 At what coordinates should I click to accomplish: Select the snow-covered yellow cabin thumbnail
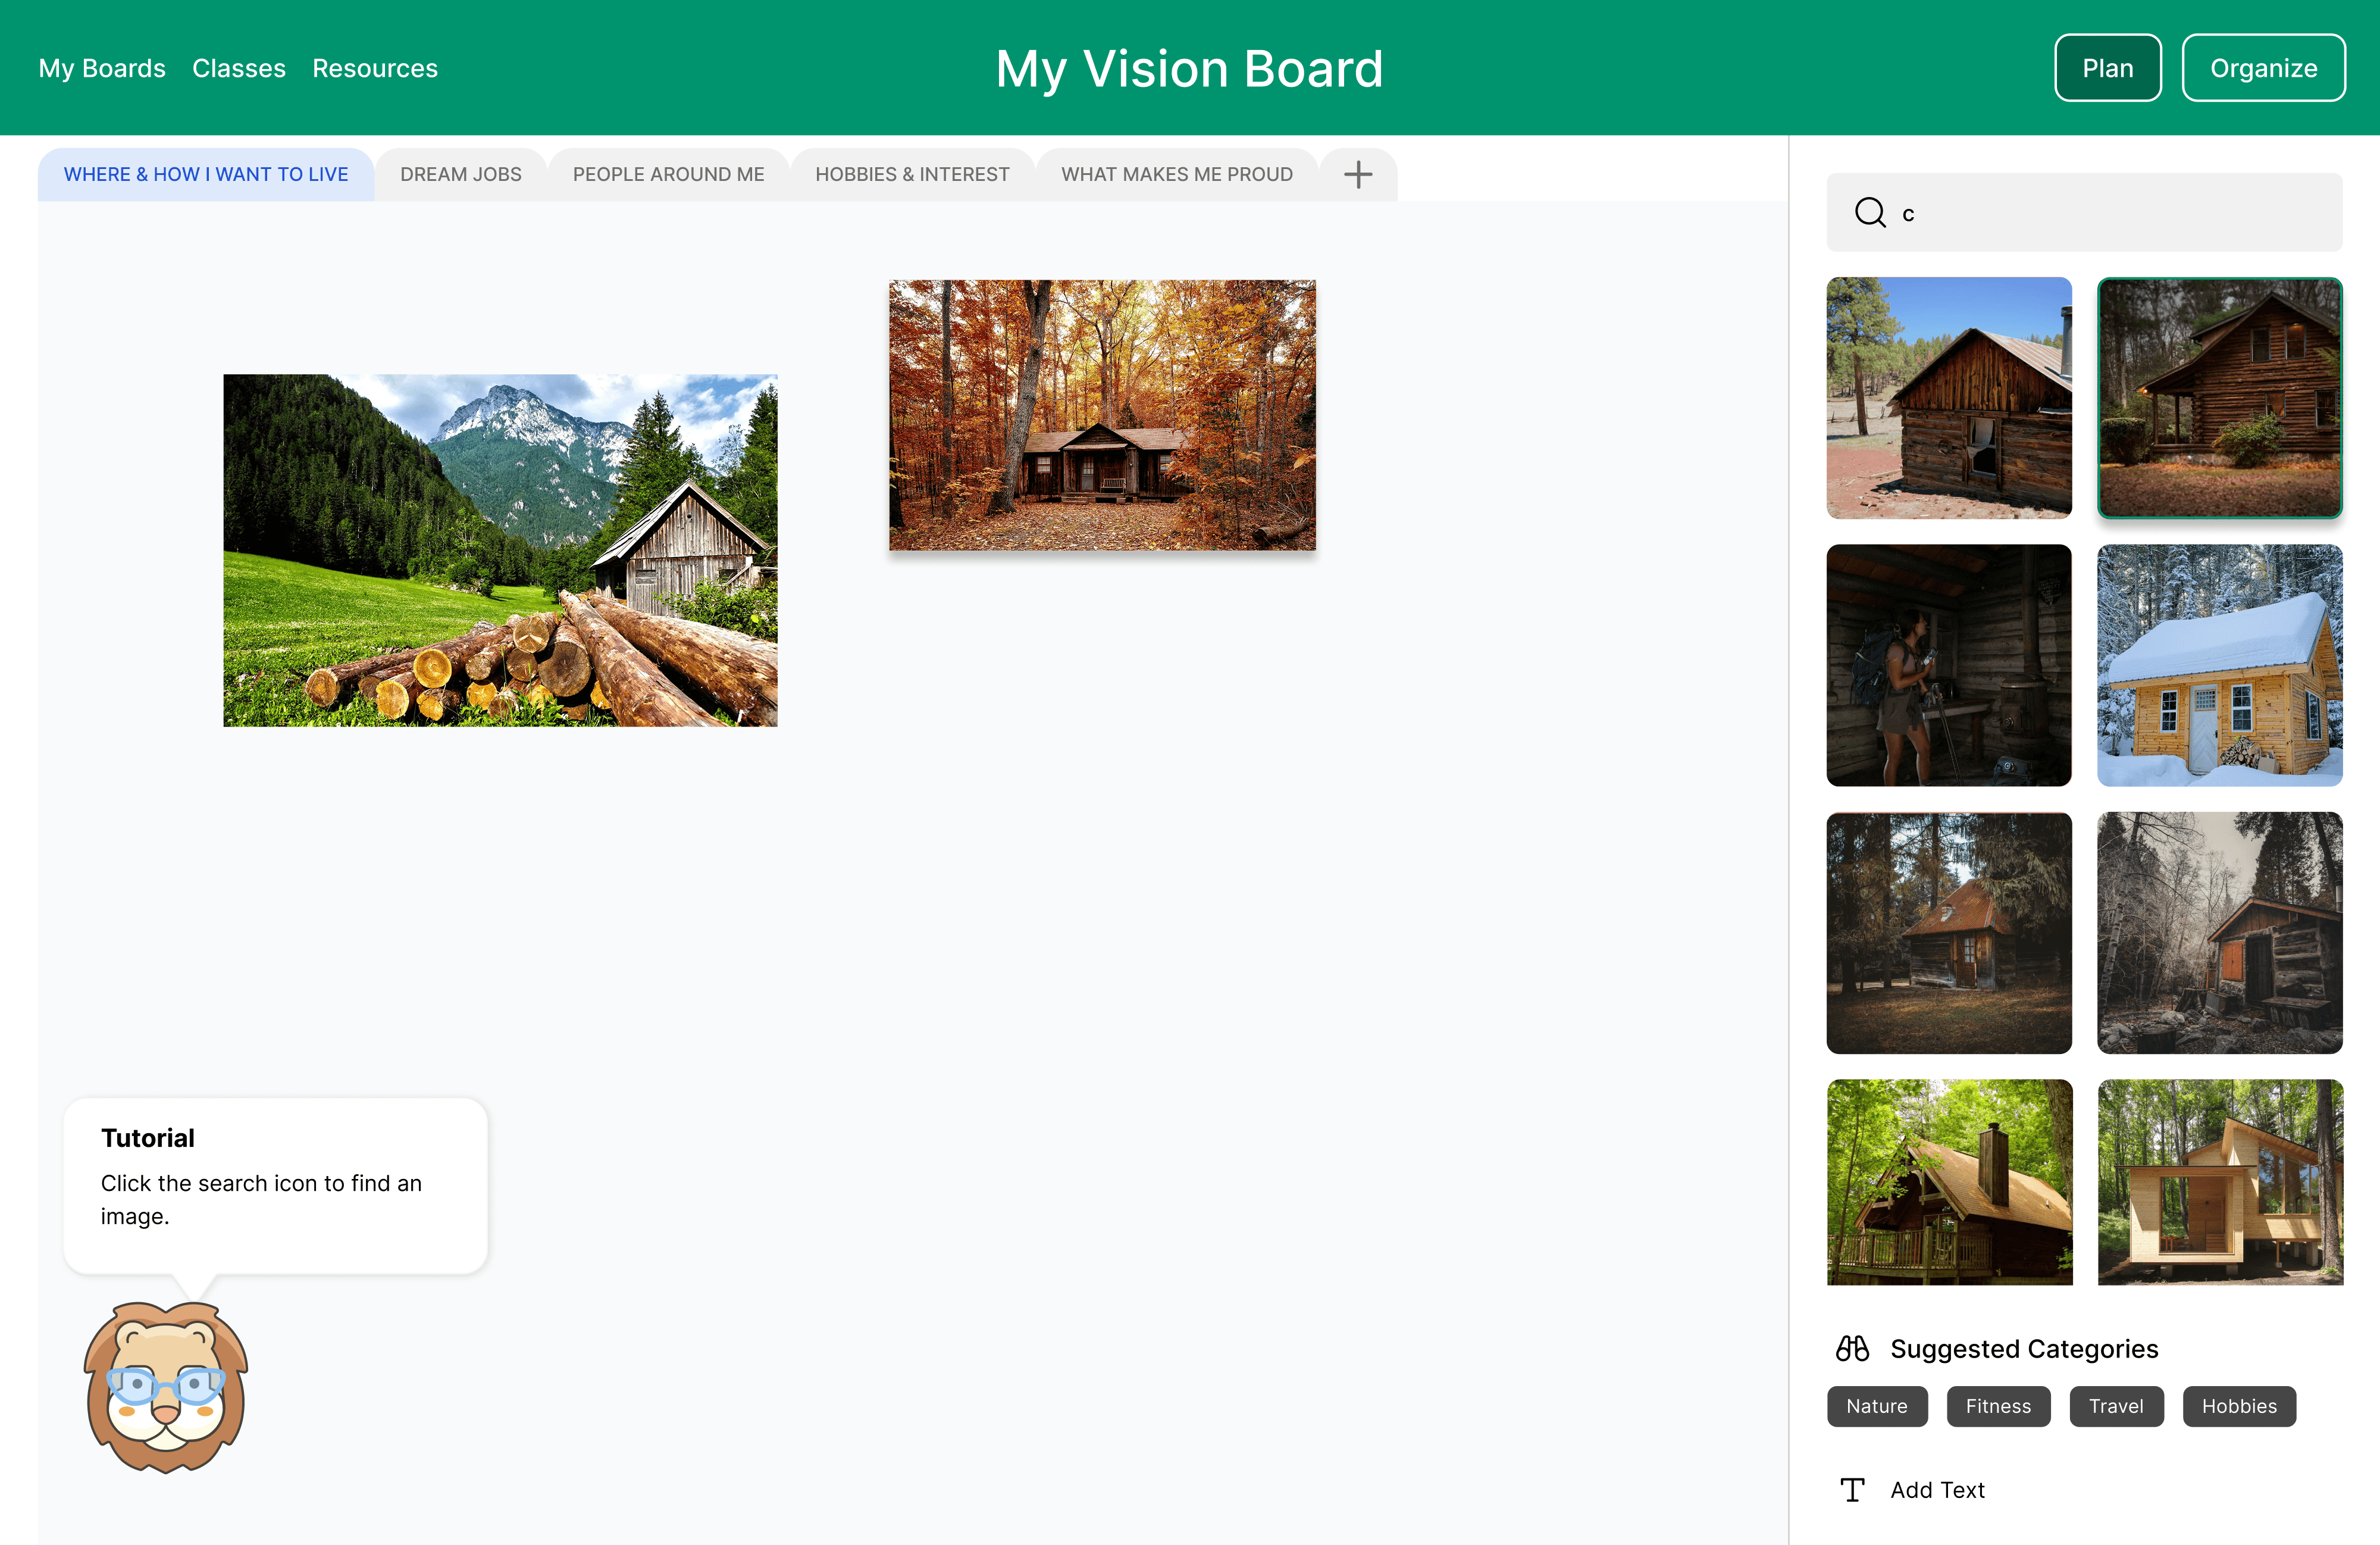[x=2219, y=665]
